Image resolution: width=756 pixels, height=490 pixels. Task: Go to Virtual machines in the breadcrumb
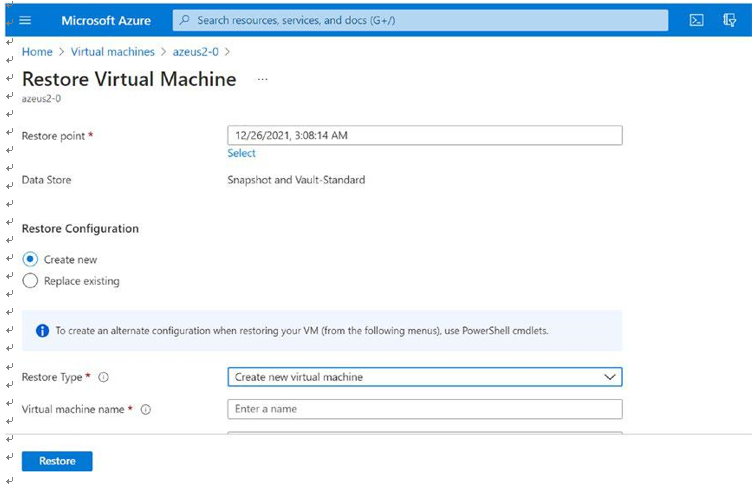(x=113, y=52)
